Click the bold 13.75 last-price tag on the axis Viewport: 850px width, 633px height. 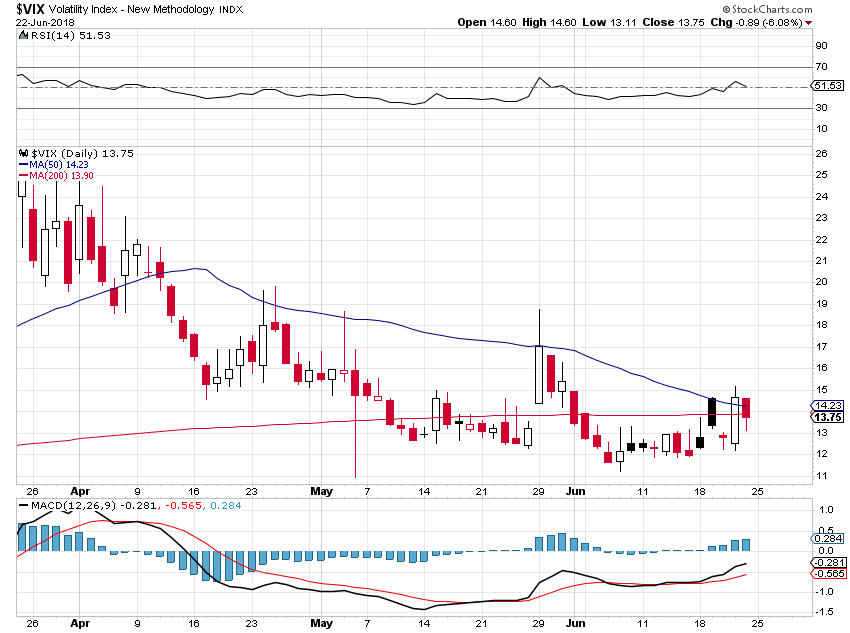(x=828, y=417)
